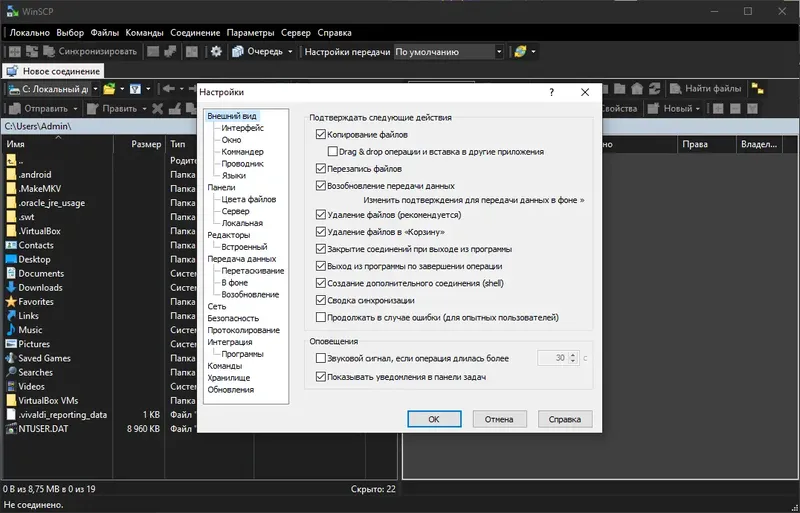Toggle Сводка синхронизации checkbox
This screenshot has width=800, height=513.
320,300
